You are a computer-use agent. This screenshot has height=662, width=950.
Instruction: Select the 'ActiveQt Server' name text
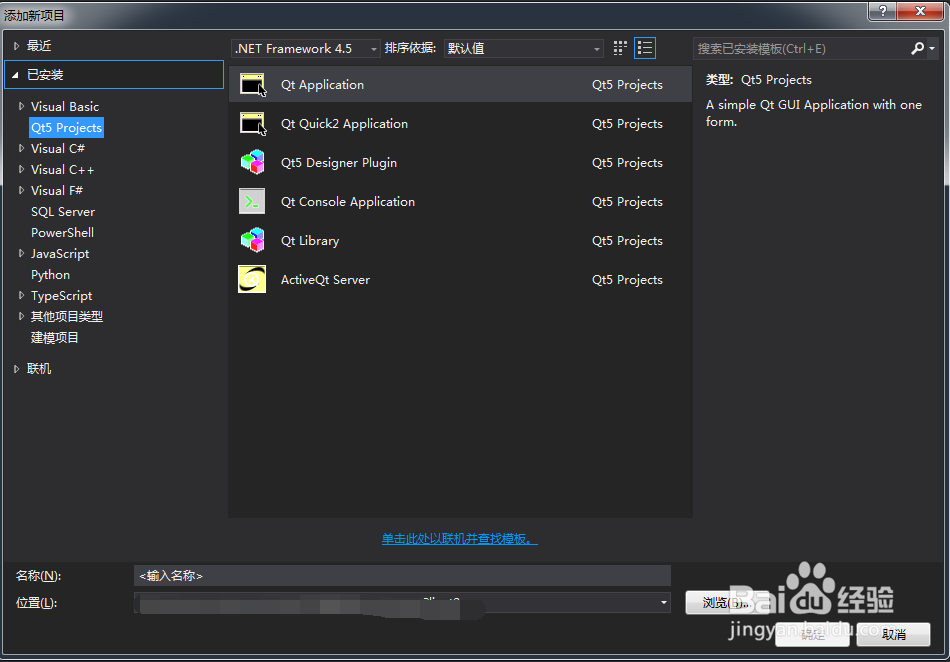coord(325,280)
